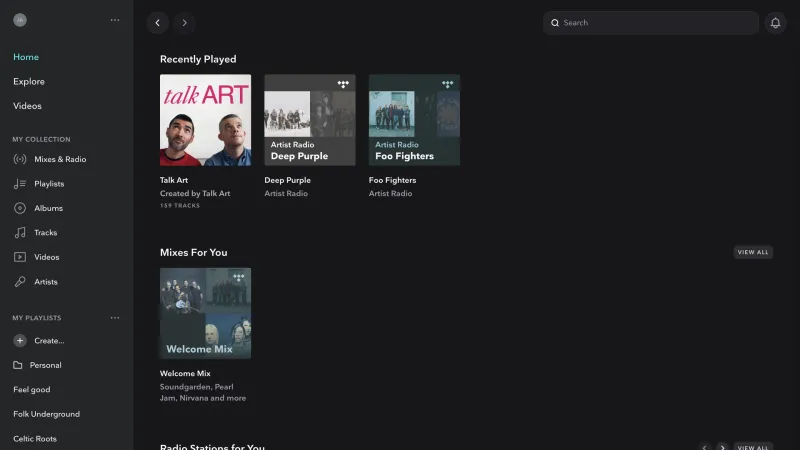Click the Recently Played heading
Viewport: 800px width, 450px height.
[x=198, y=59]
